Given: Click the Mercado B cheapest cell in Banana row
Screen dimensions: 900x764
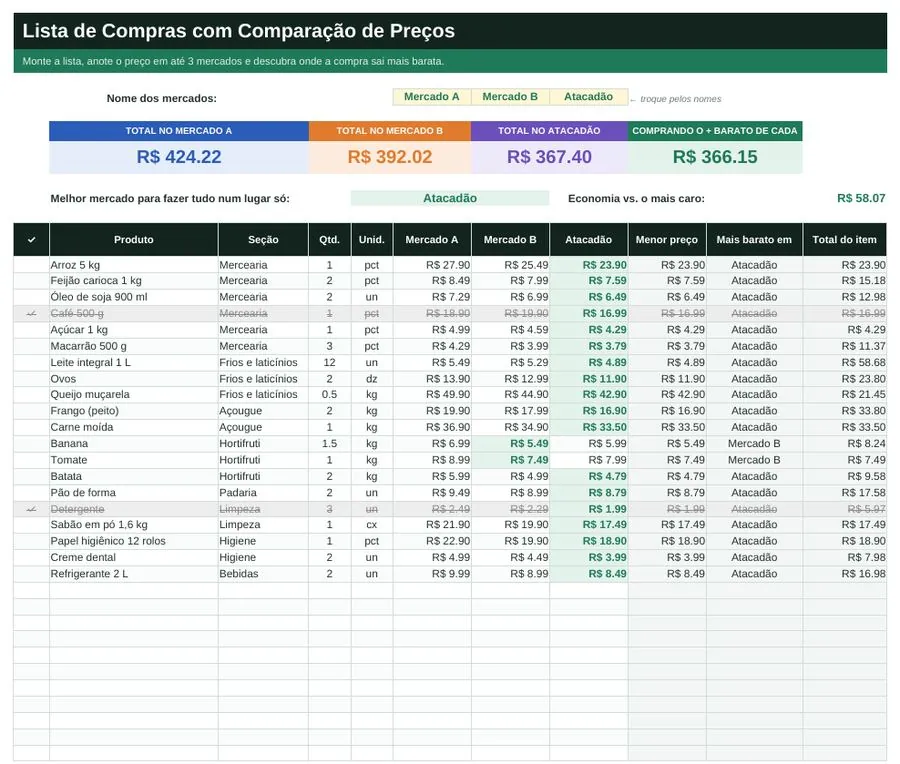Looking at the screenshot, I should click(x=754, y=444).
